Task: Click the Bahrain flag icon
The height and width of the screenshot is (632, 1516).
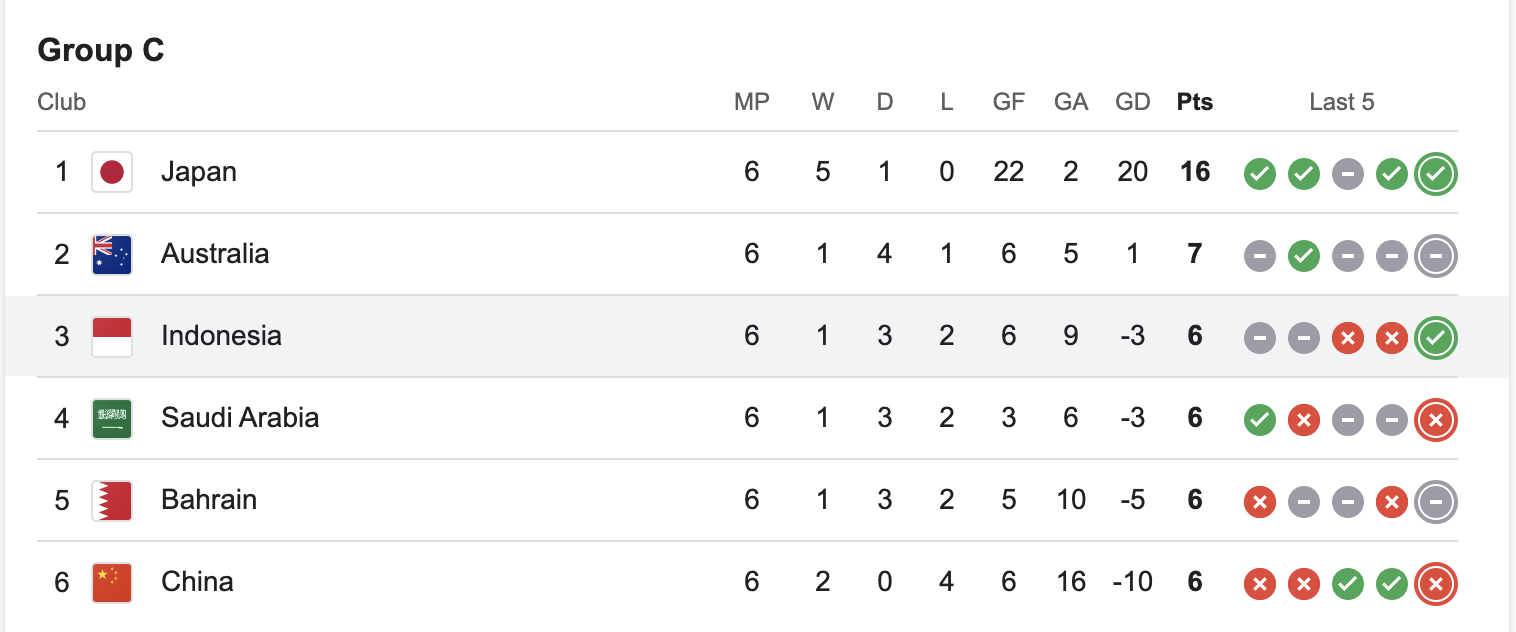Action: [112, 500]
